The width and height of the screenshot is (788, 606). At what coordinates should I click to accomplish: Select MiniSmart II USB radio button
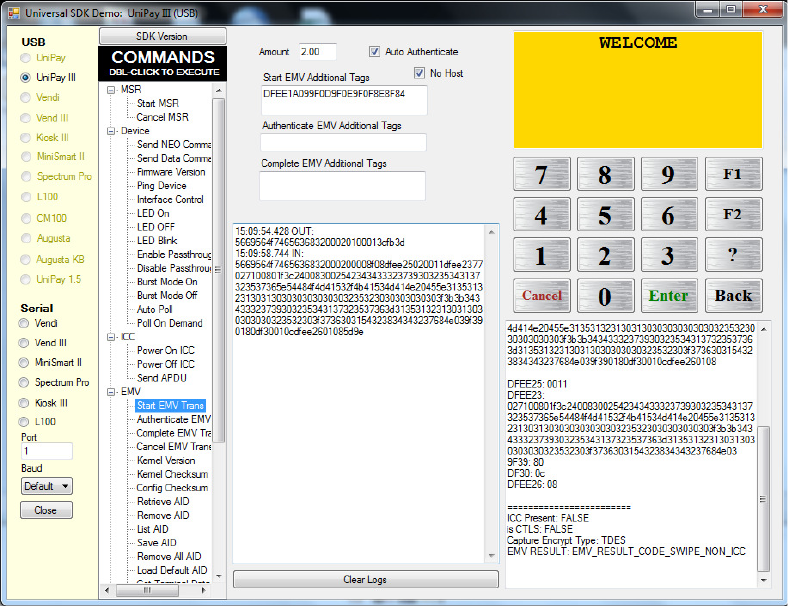click(25, 157)
